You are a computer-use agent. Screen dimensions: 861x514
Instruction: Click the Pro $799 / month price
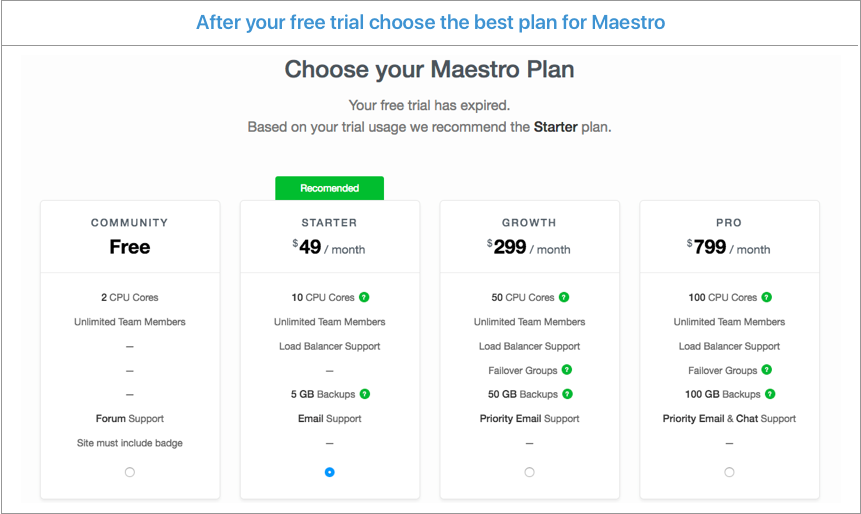[730, 248]
